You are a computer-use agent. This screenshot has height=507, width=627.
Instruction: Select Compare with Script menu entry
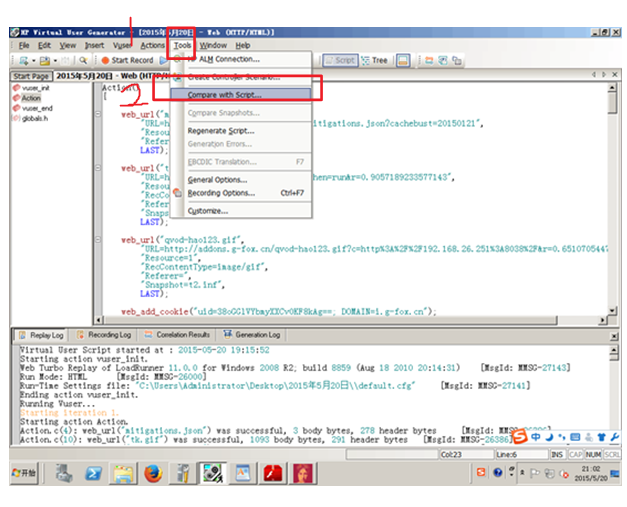pos(241,95)
